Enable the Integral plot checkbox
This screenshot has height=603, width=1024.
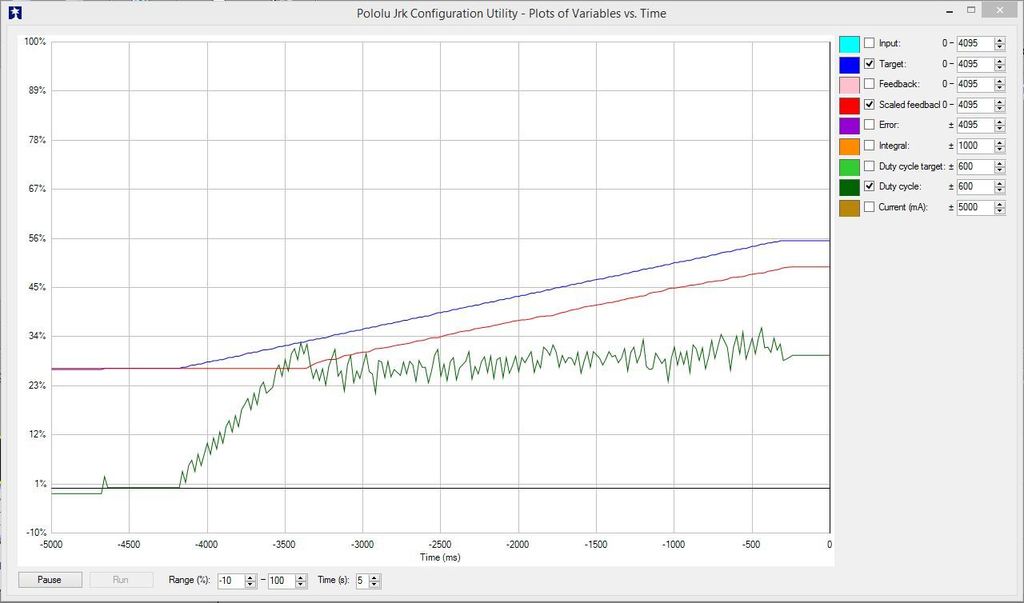(869, 146)
